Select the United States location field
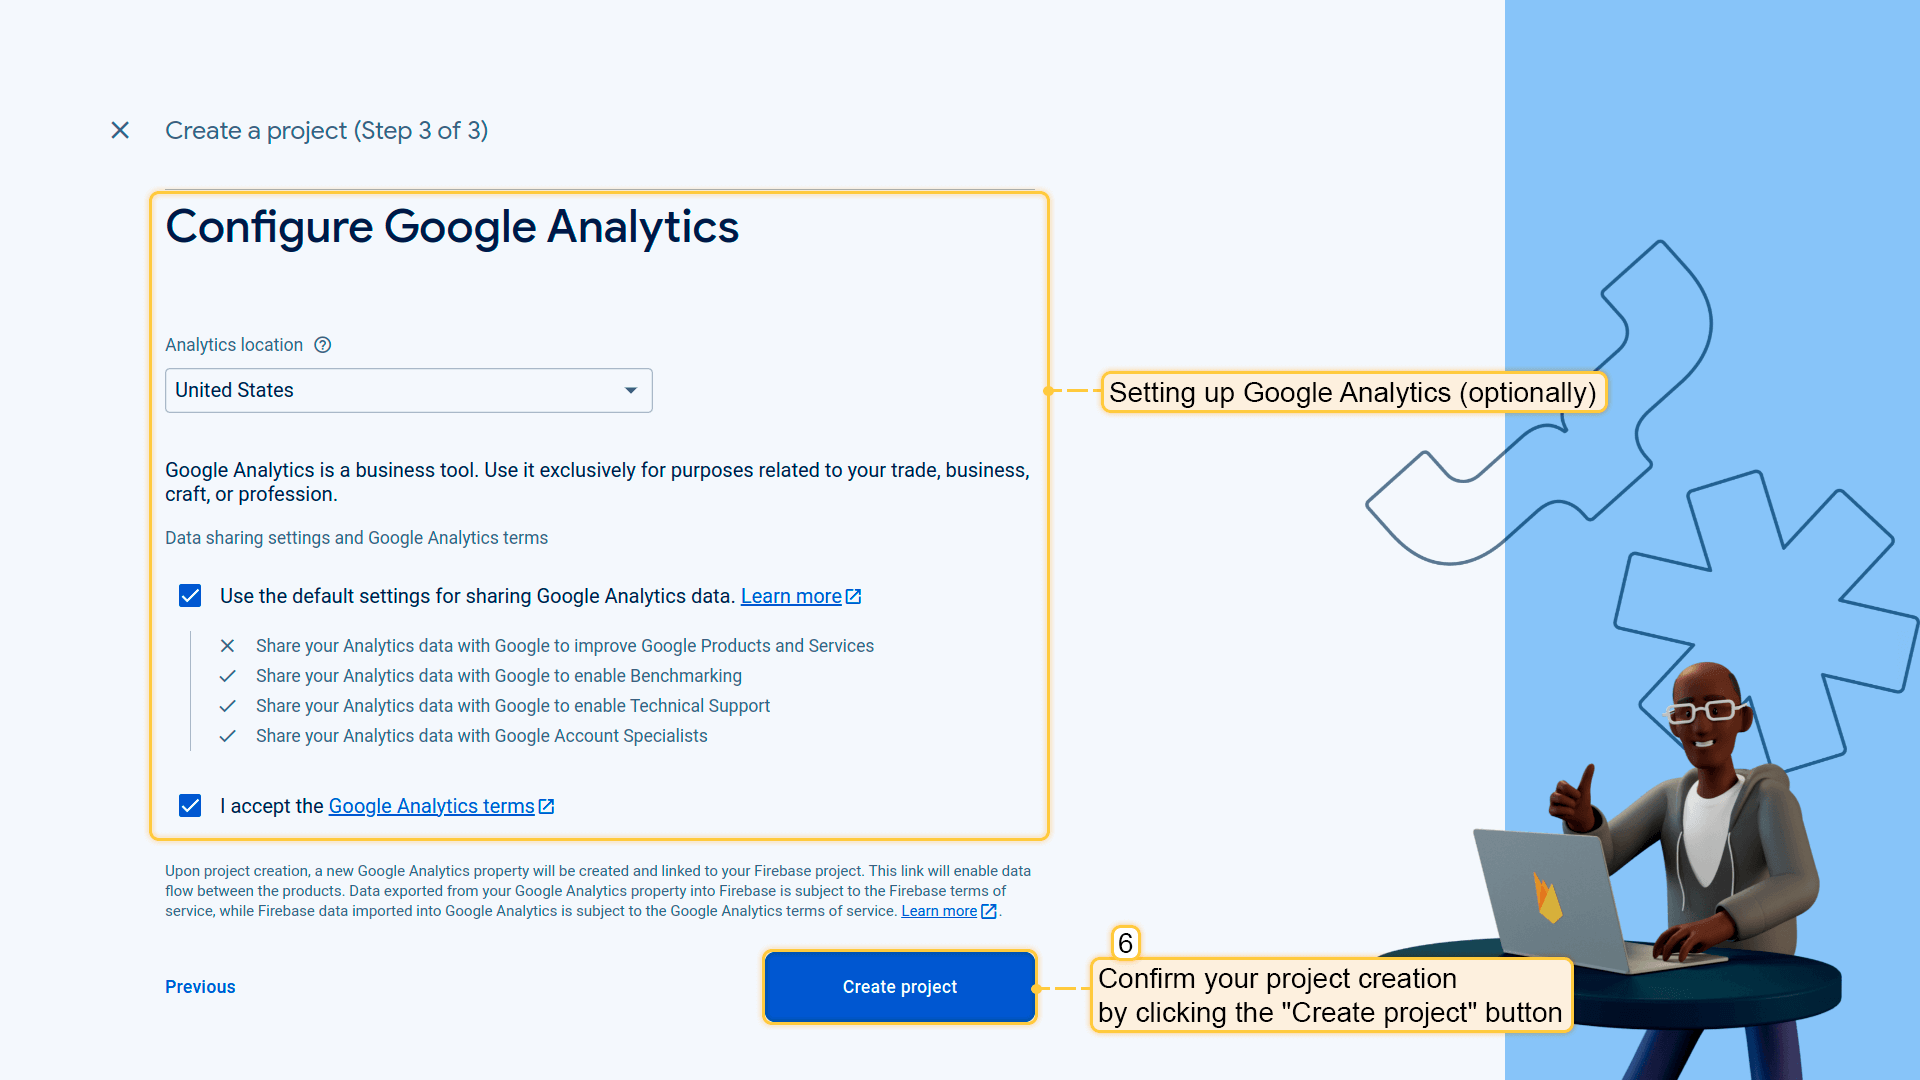The height and width of the screenshot is (1080, 1920). pyautogui.click(x=390, y=390)
